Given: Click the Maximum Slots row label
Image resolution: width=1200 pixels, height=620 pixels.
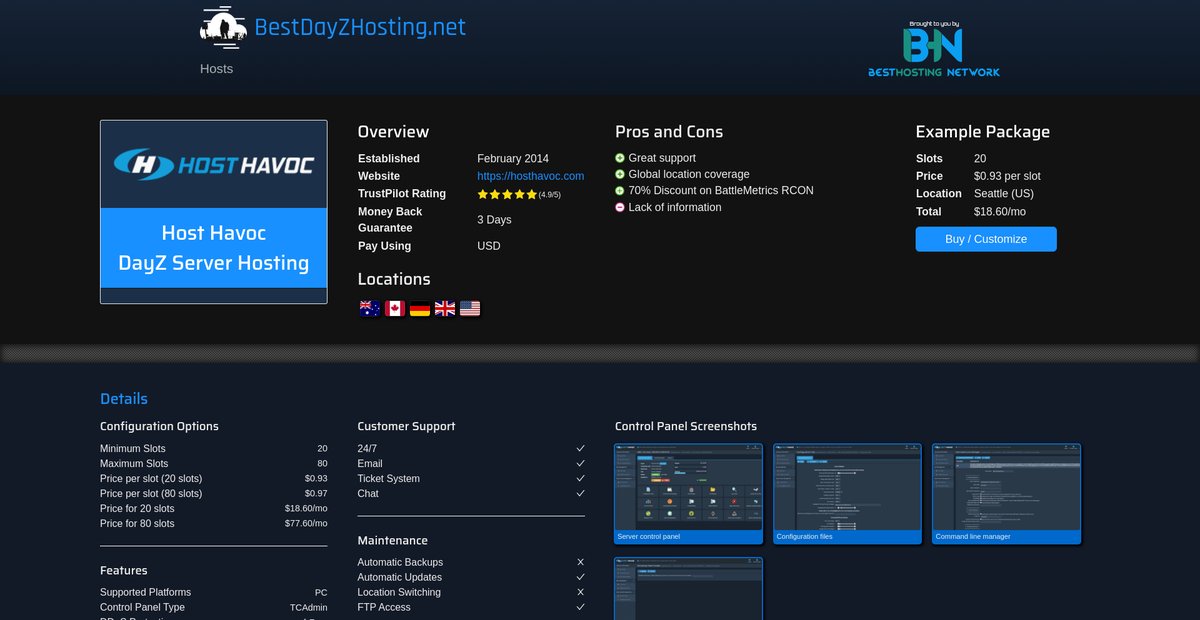Looking at the screenshot, I should pyautogui.click(x=134, y=464).
